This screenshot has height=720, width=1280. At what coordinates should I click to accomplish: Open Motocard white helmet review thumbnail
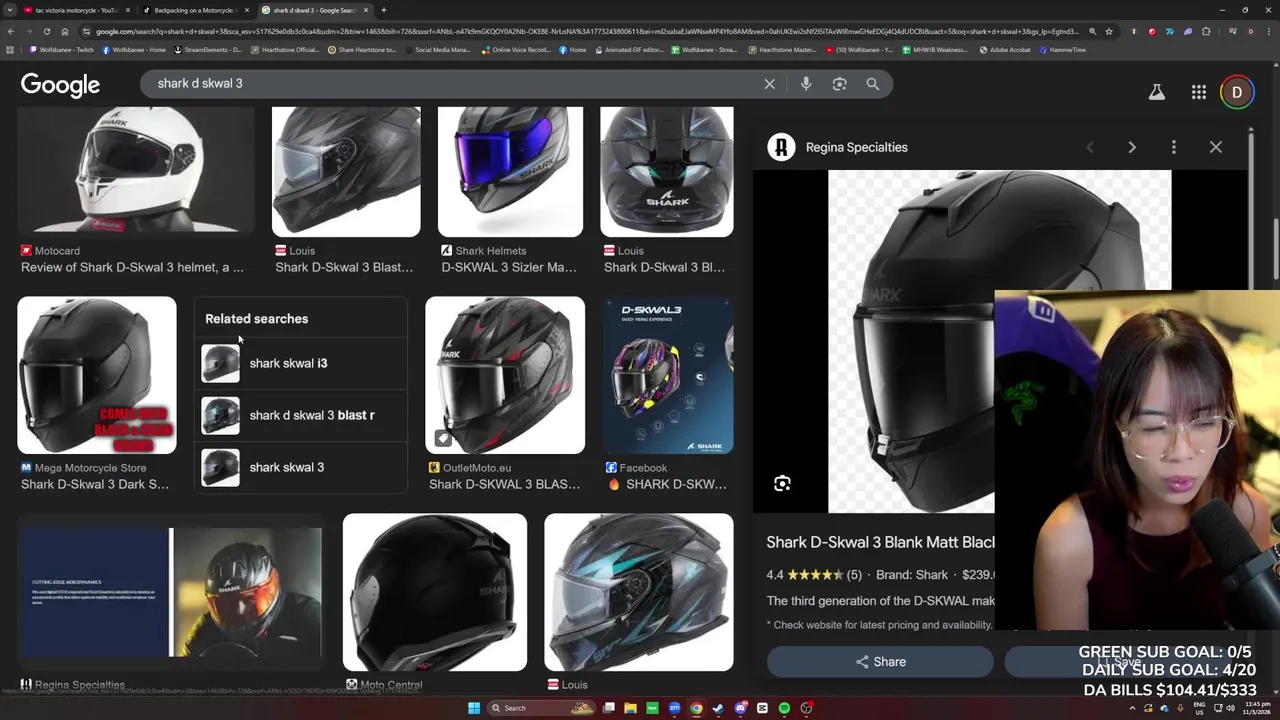click(x=136, y=170)
